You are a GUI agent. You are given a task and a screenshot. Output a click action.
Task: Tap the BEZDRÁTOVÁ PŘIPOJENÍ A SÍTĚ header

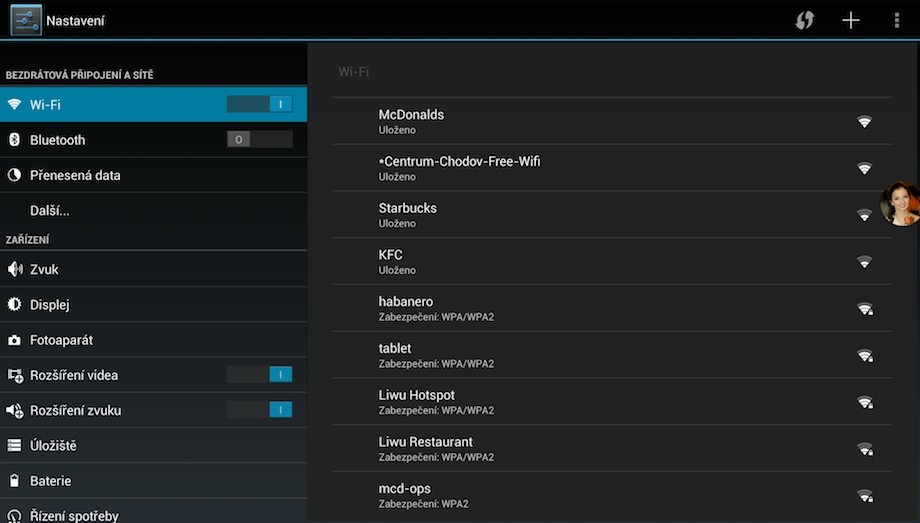pyautogui.click(x=79, y=75)
